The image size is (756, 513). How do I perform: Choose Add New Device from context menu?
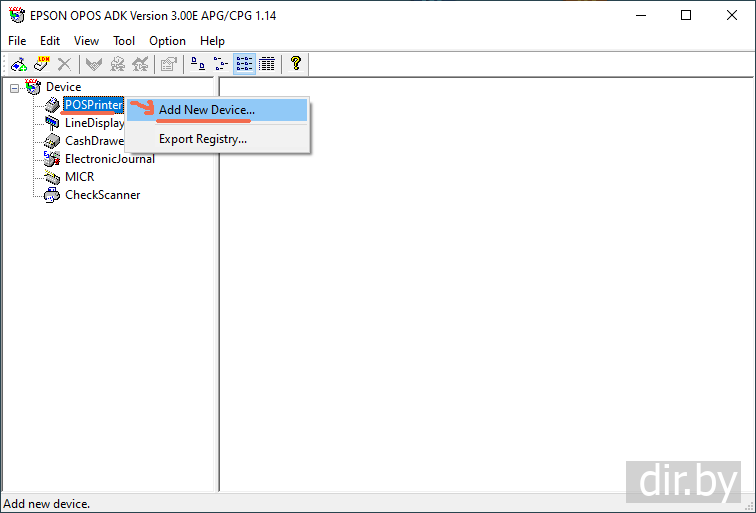(217, 110)
